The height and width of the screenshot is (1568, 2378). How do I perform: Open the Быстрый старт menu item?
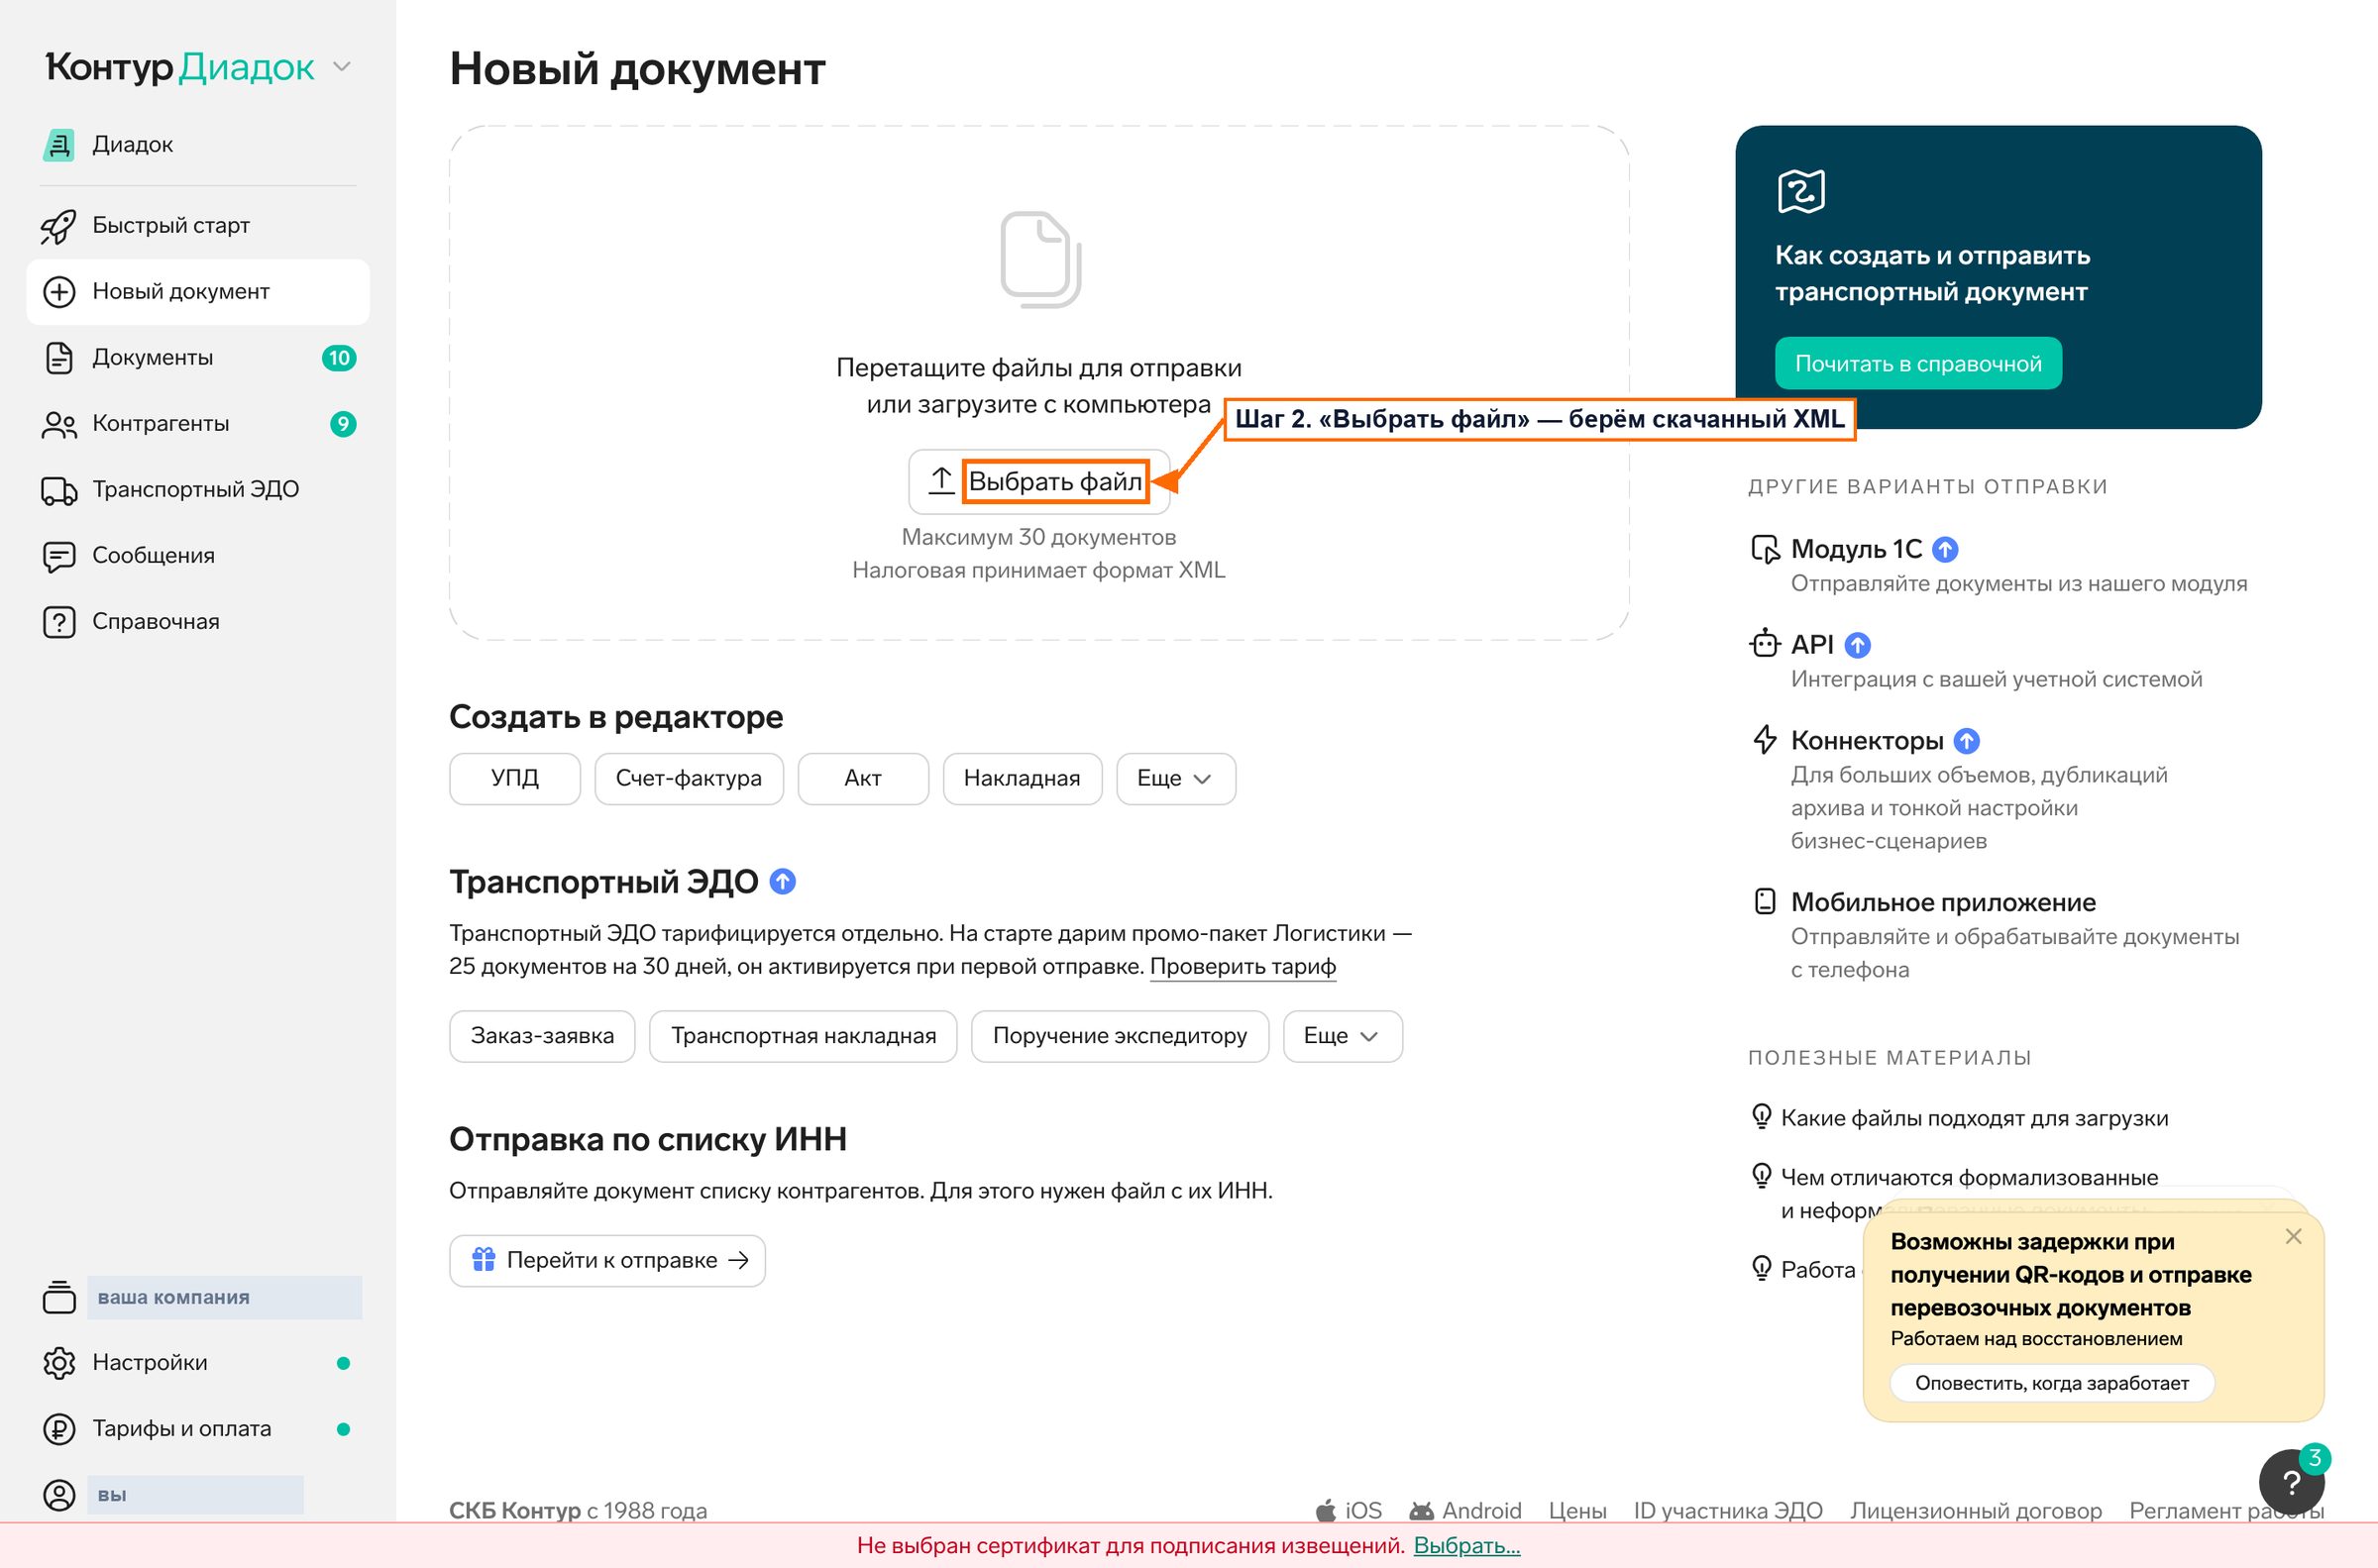point(198,226)
